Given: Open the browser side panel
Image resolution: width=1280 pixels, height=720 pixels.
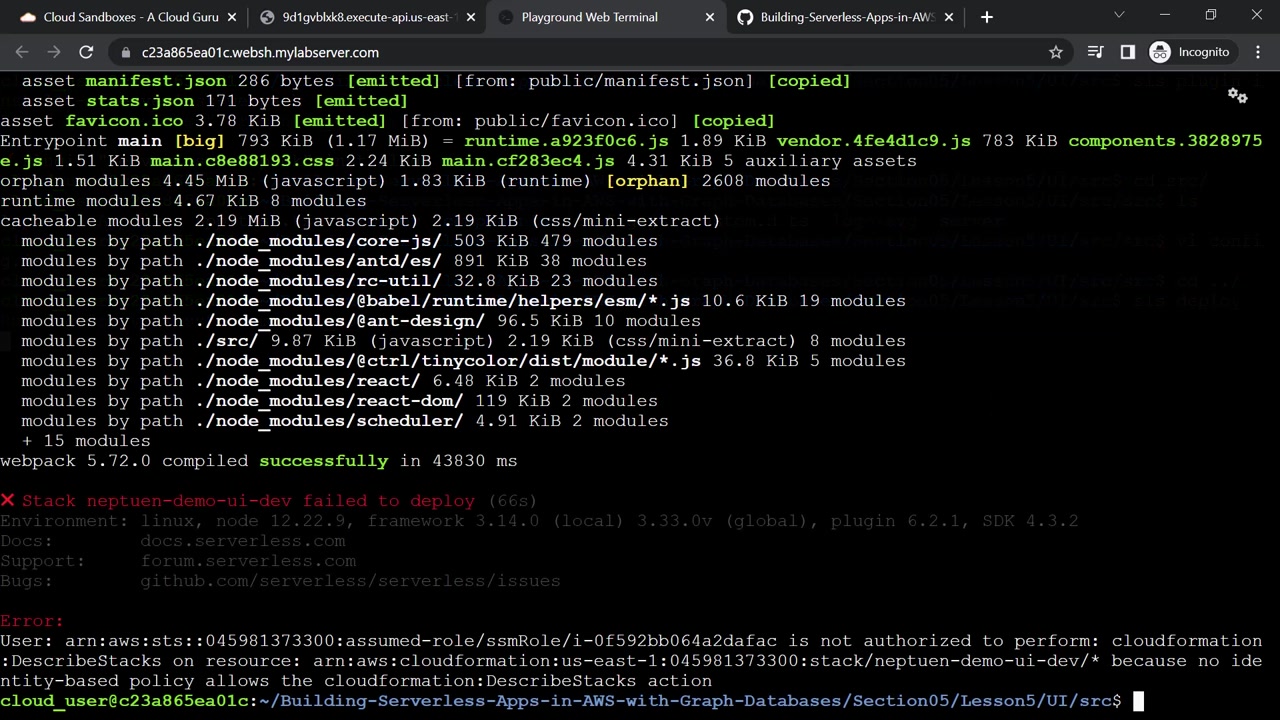Looking at the screenshot, I should pyautogui.click(x=1127, y=52).
